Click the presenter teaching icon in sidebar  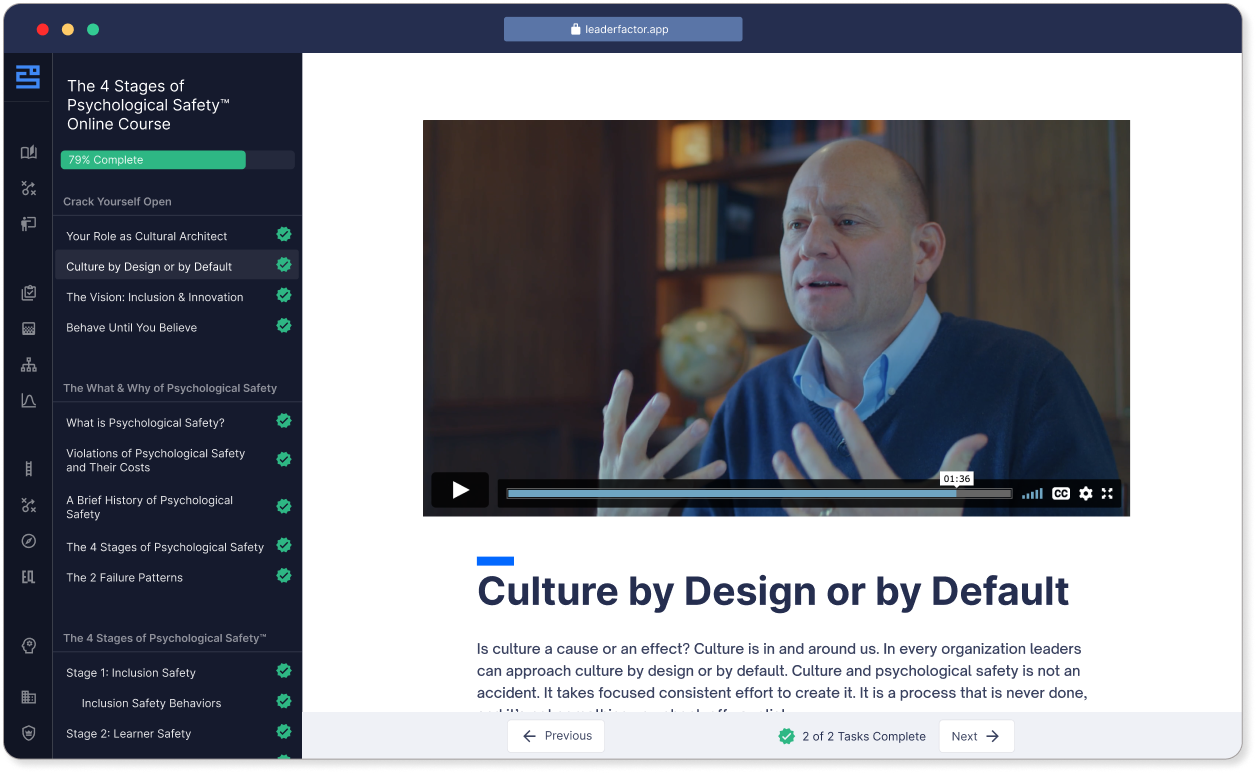click(x=29, y=223)
